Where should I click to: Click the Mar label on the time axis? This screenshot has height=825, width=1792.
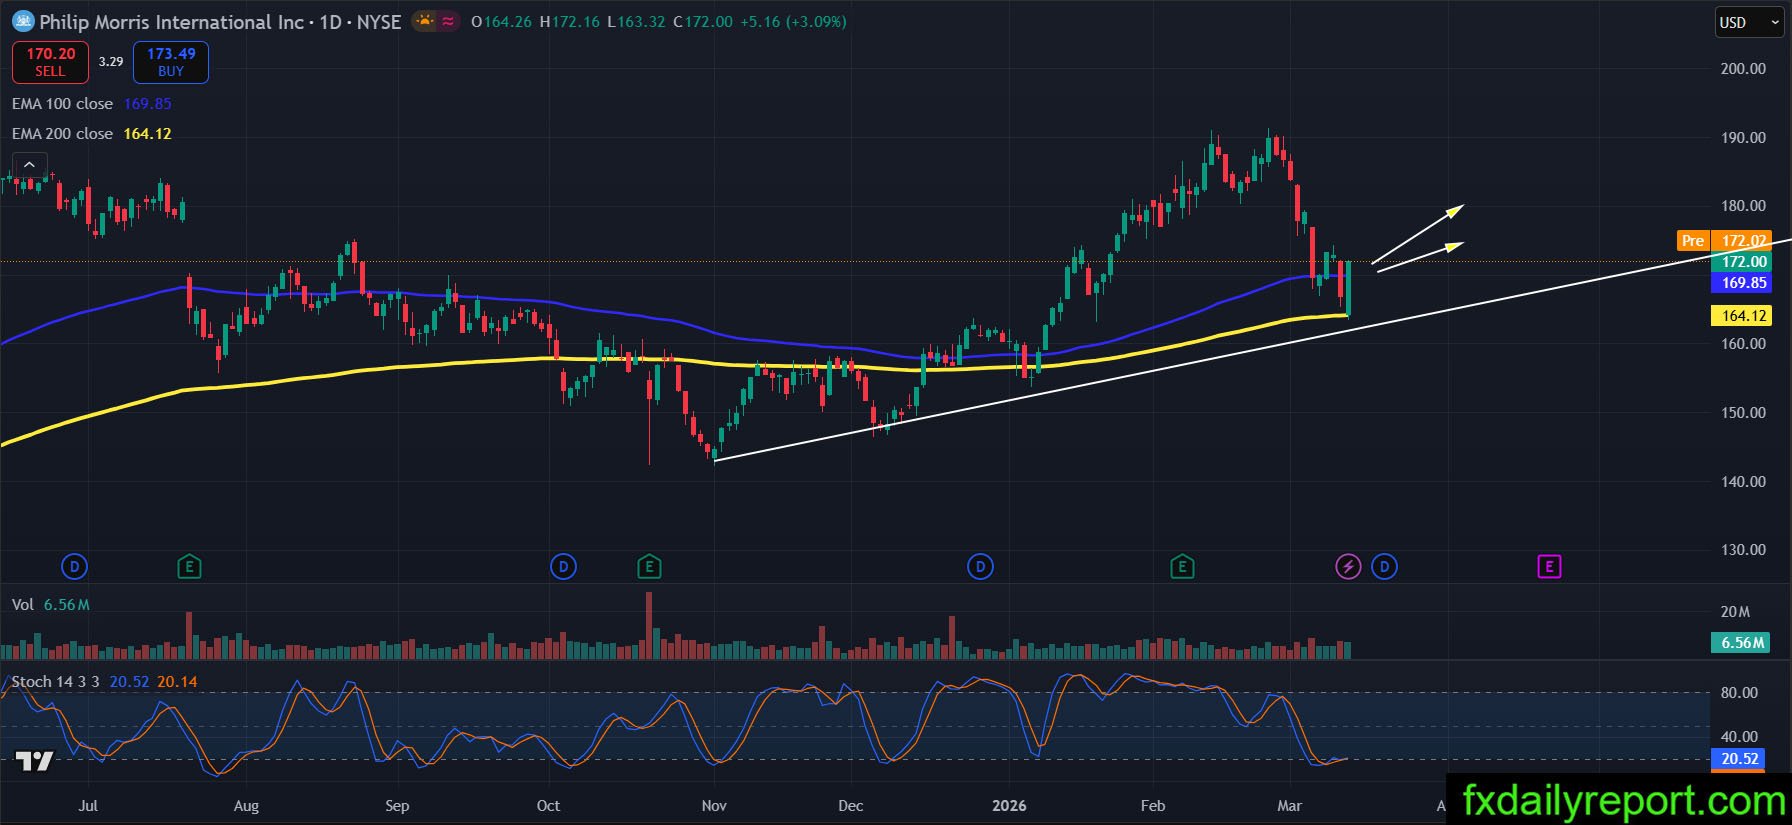1290,806
